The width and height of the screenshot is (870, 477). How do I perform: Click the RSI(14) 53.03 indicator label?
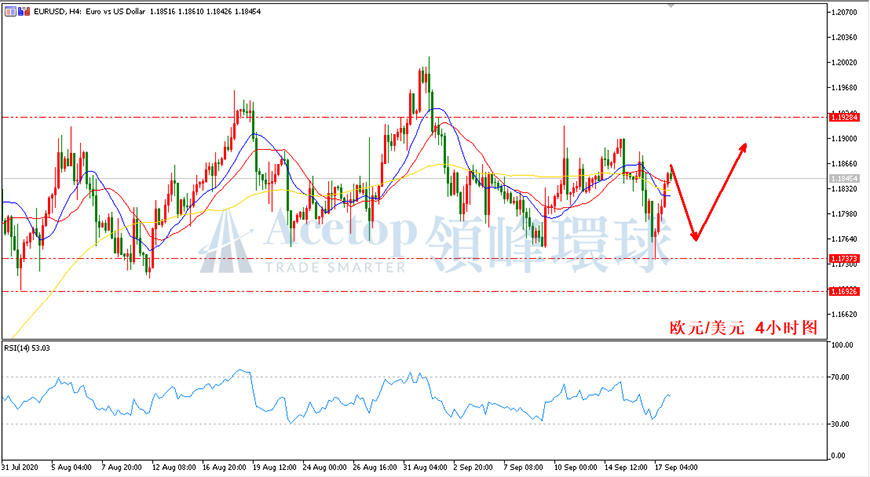click(x=27, y=348)
